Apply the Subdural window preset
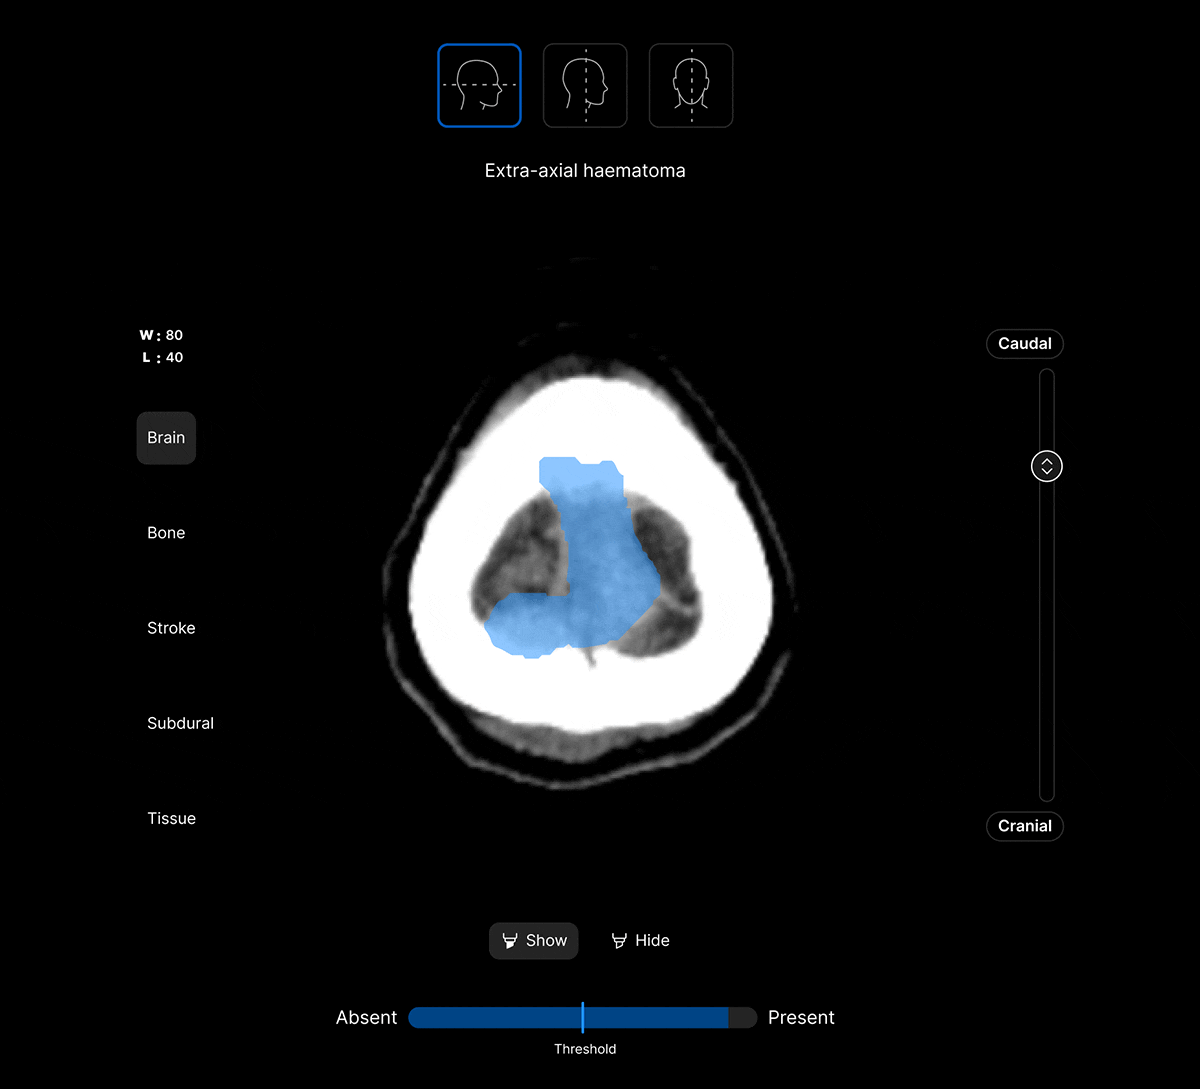Screen dimensions: 1200x1089 [x=180, y=723]
